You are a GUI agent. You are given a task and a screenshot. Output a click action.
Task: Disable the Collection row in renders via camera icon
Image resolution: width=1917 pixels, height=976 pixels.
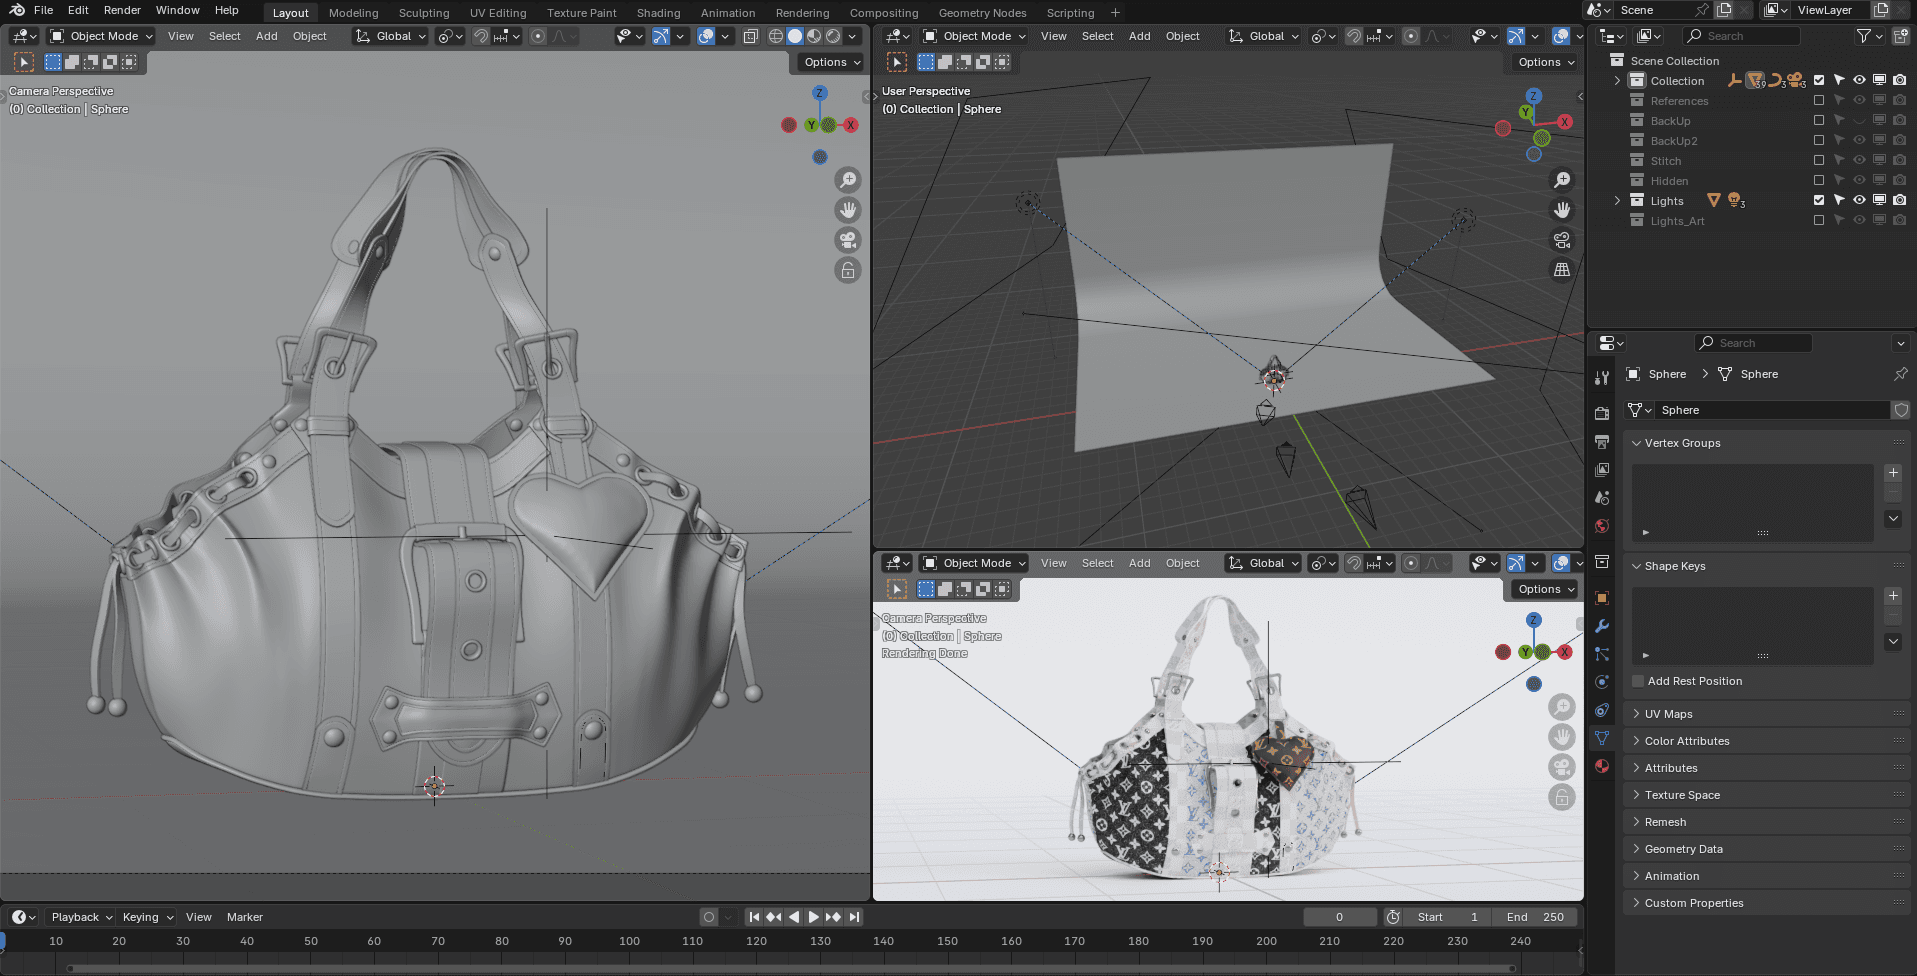(1899, 80)
